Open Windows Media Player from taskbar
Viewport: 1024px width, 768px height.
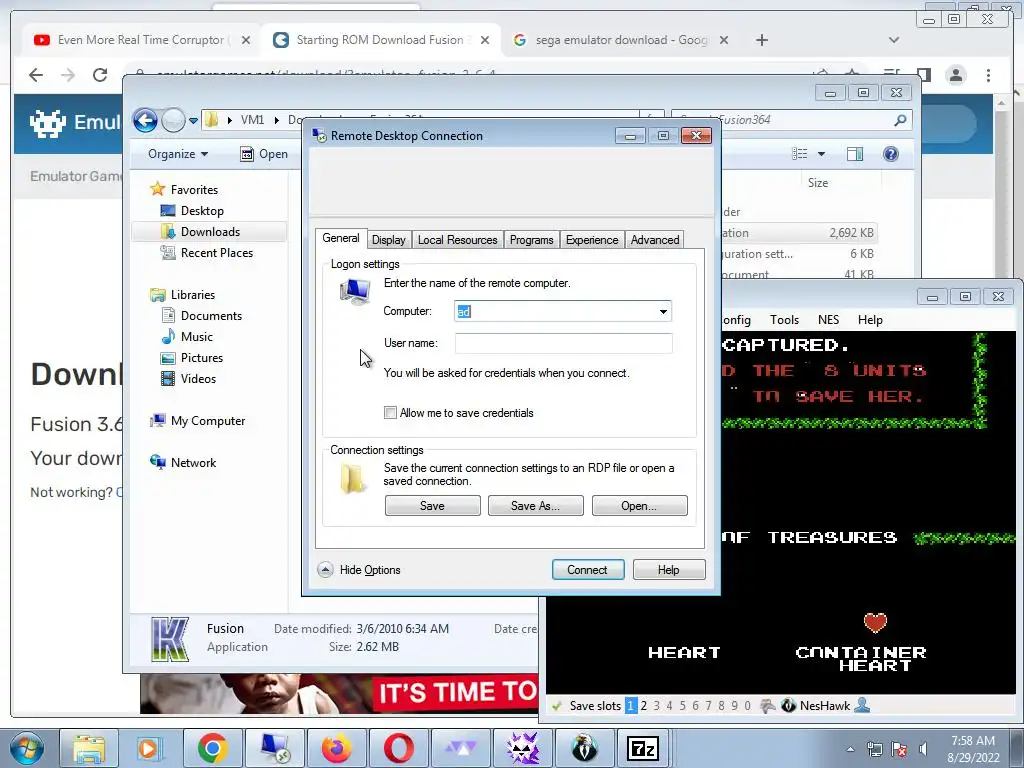pyautogui.click(x=150, y=748)
